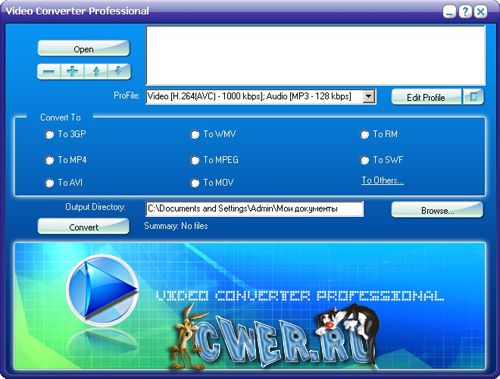The image size is (500, 379).
Task: Click the Open button
Action: [83, 49]
